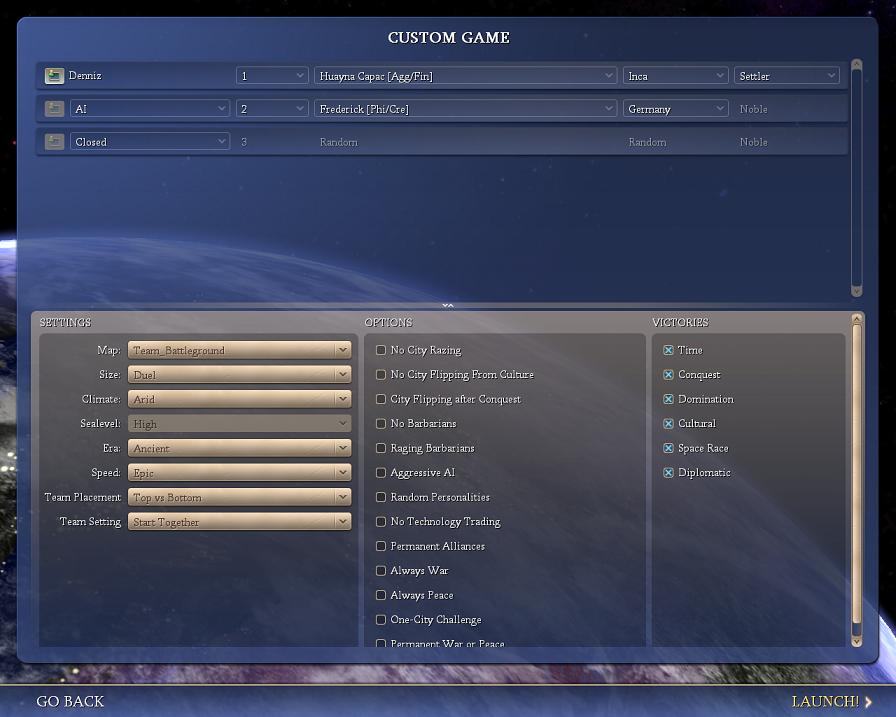Image resolution: width=896 pixels, height=717 pixels.
Task: Check No Technology Trading
Action: [x=381, y=522]
